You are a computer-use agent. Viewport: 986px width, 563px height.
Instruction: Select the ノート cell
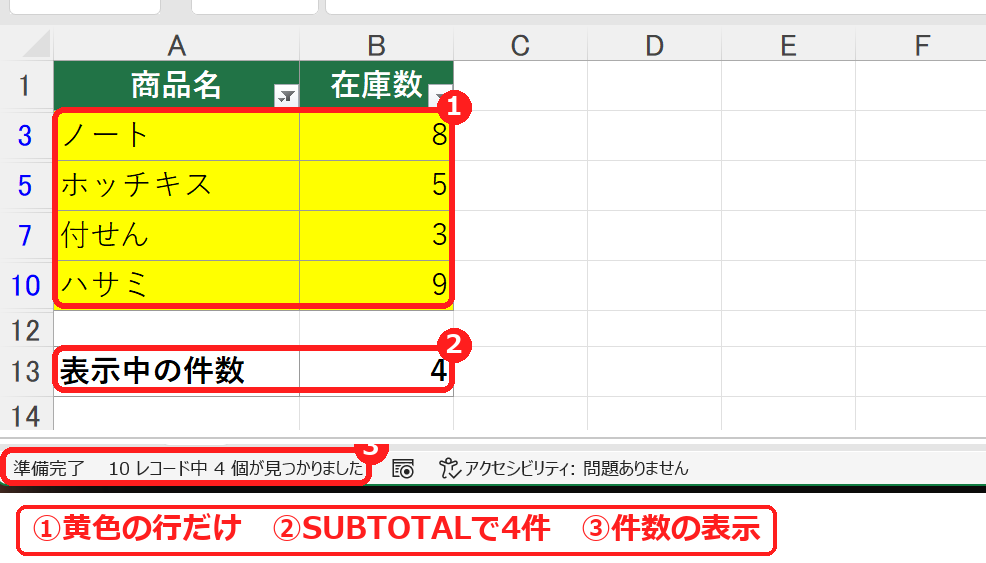[x=177, y=135]
